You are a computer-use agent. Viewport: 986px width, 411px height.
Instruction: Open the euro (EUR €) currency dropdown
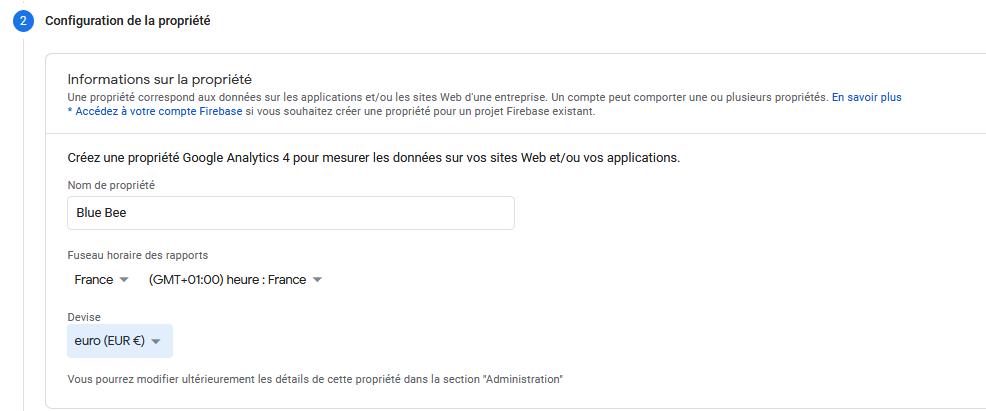point(119,341)
